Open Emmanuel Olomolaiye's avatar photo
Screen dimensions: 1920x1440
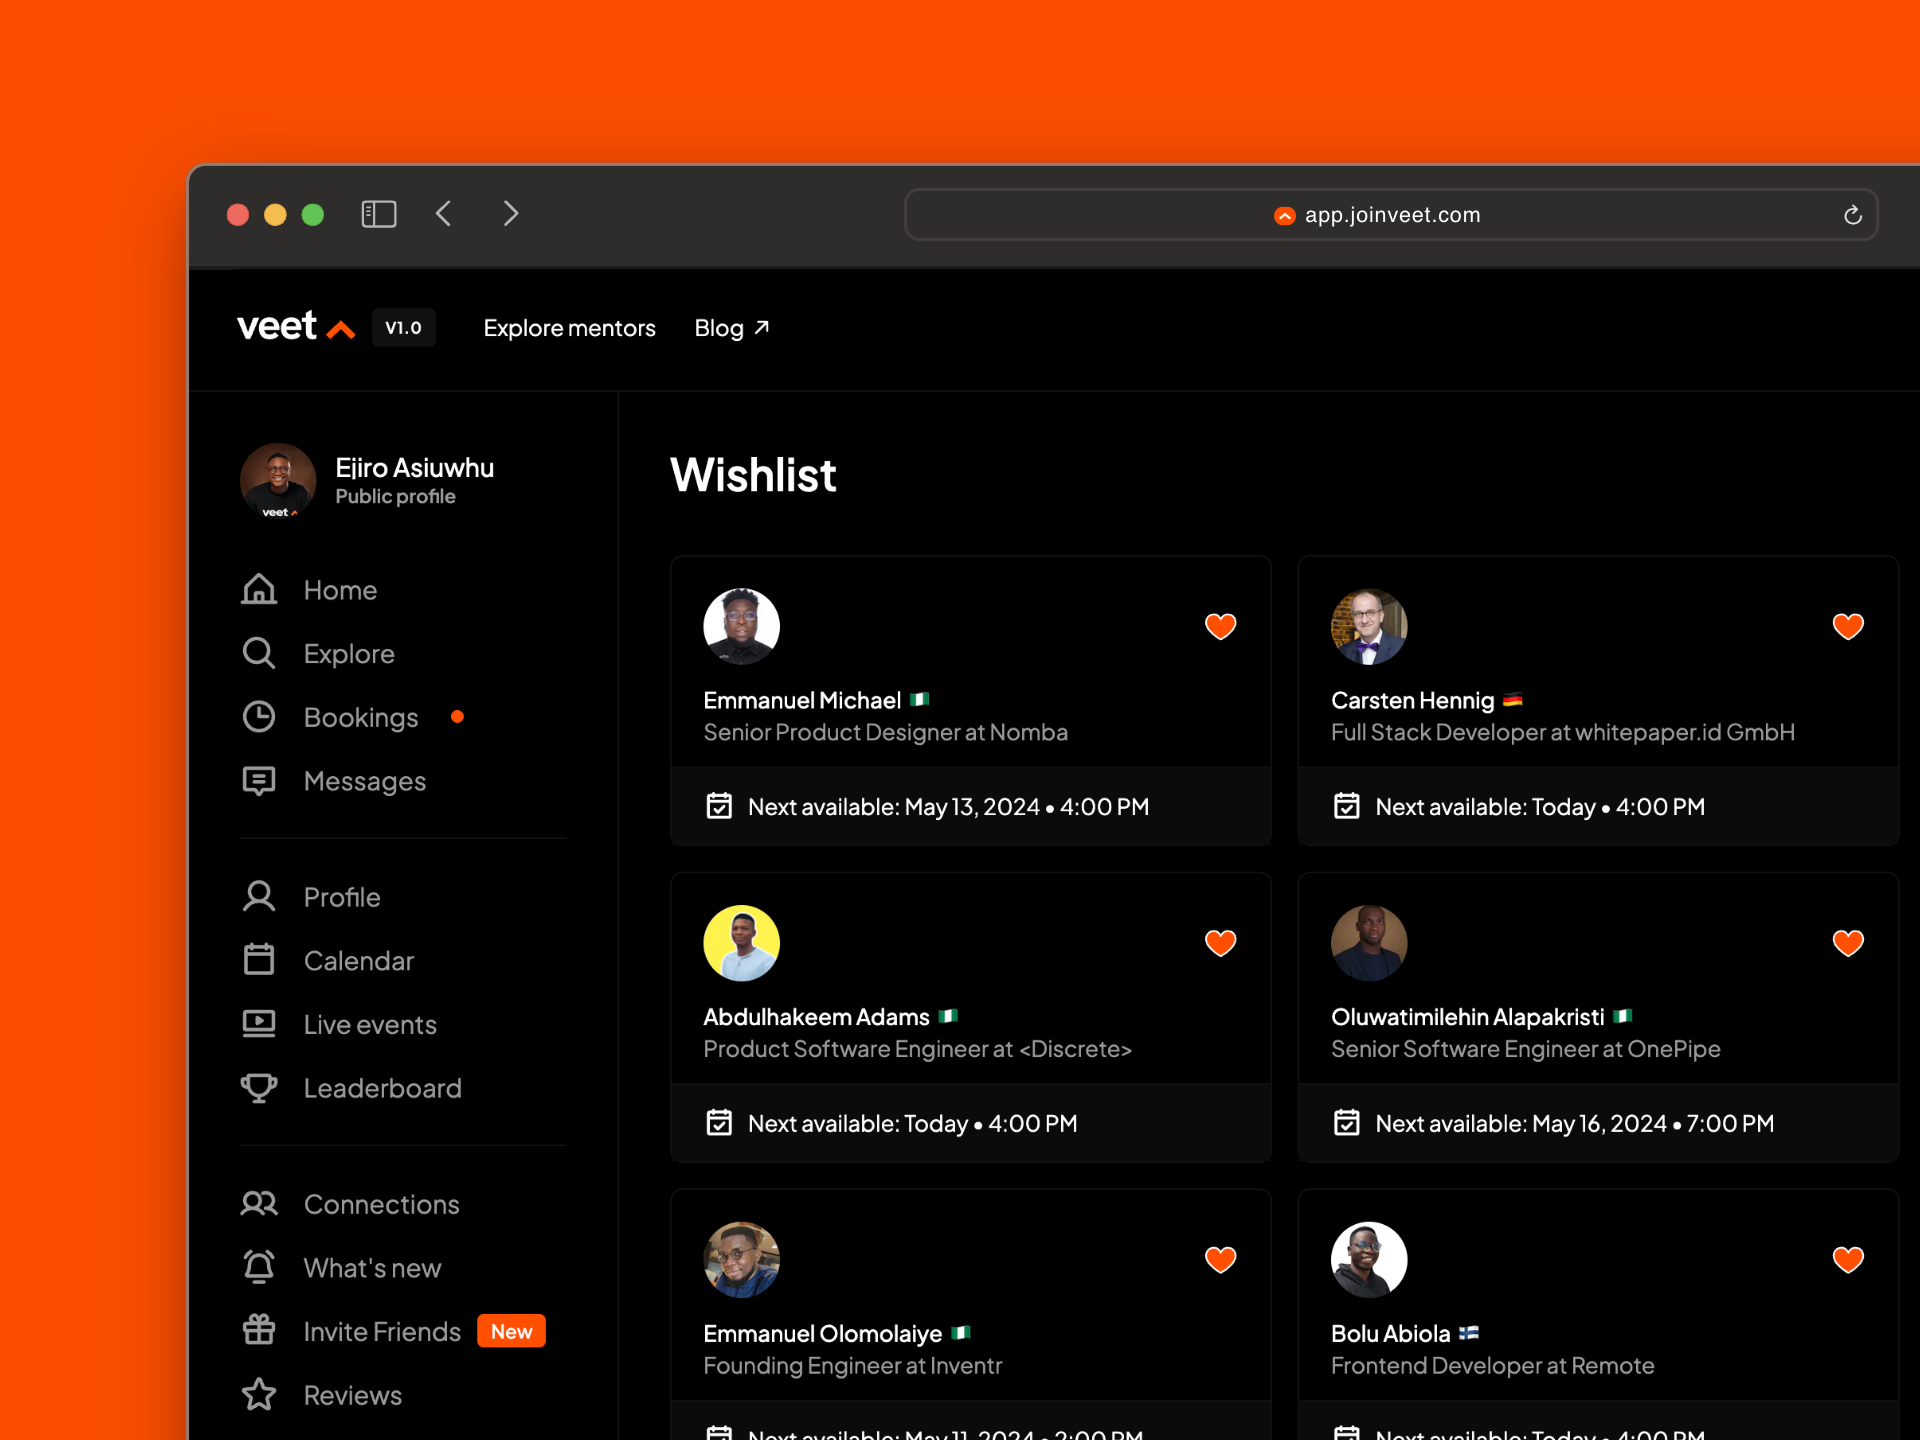coord(742,1260)
